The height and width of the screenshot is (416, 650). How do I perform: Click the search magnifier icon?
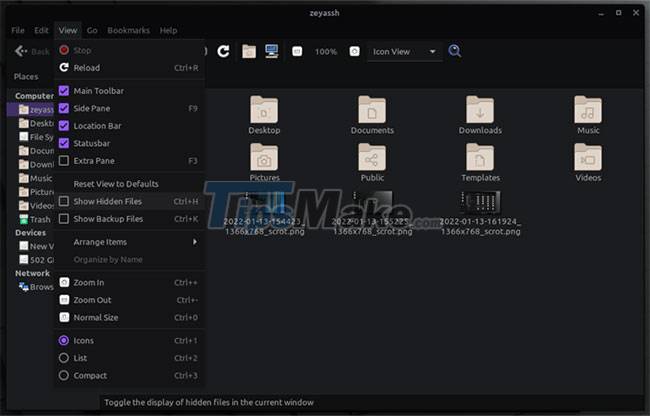[x=455, y=51]
